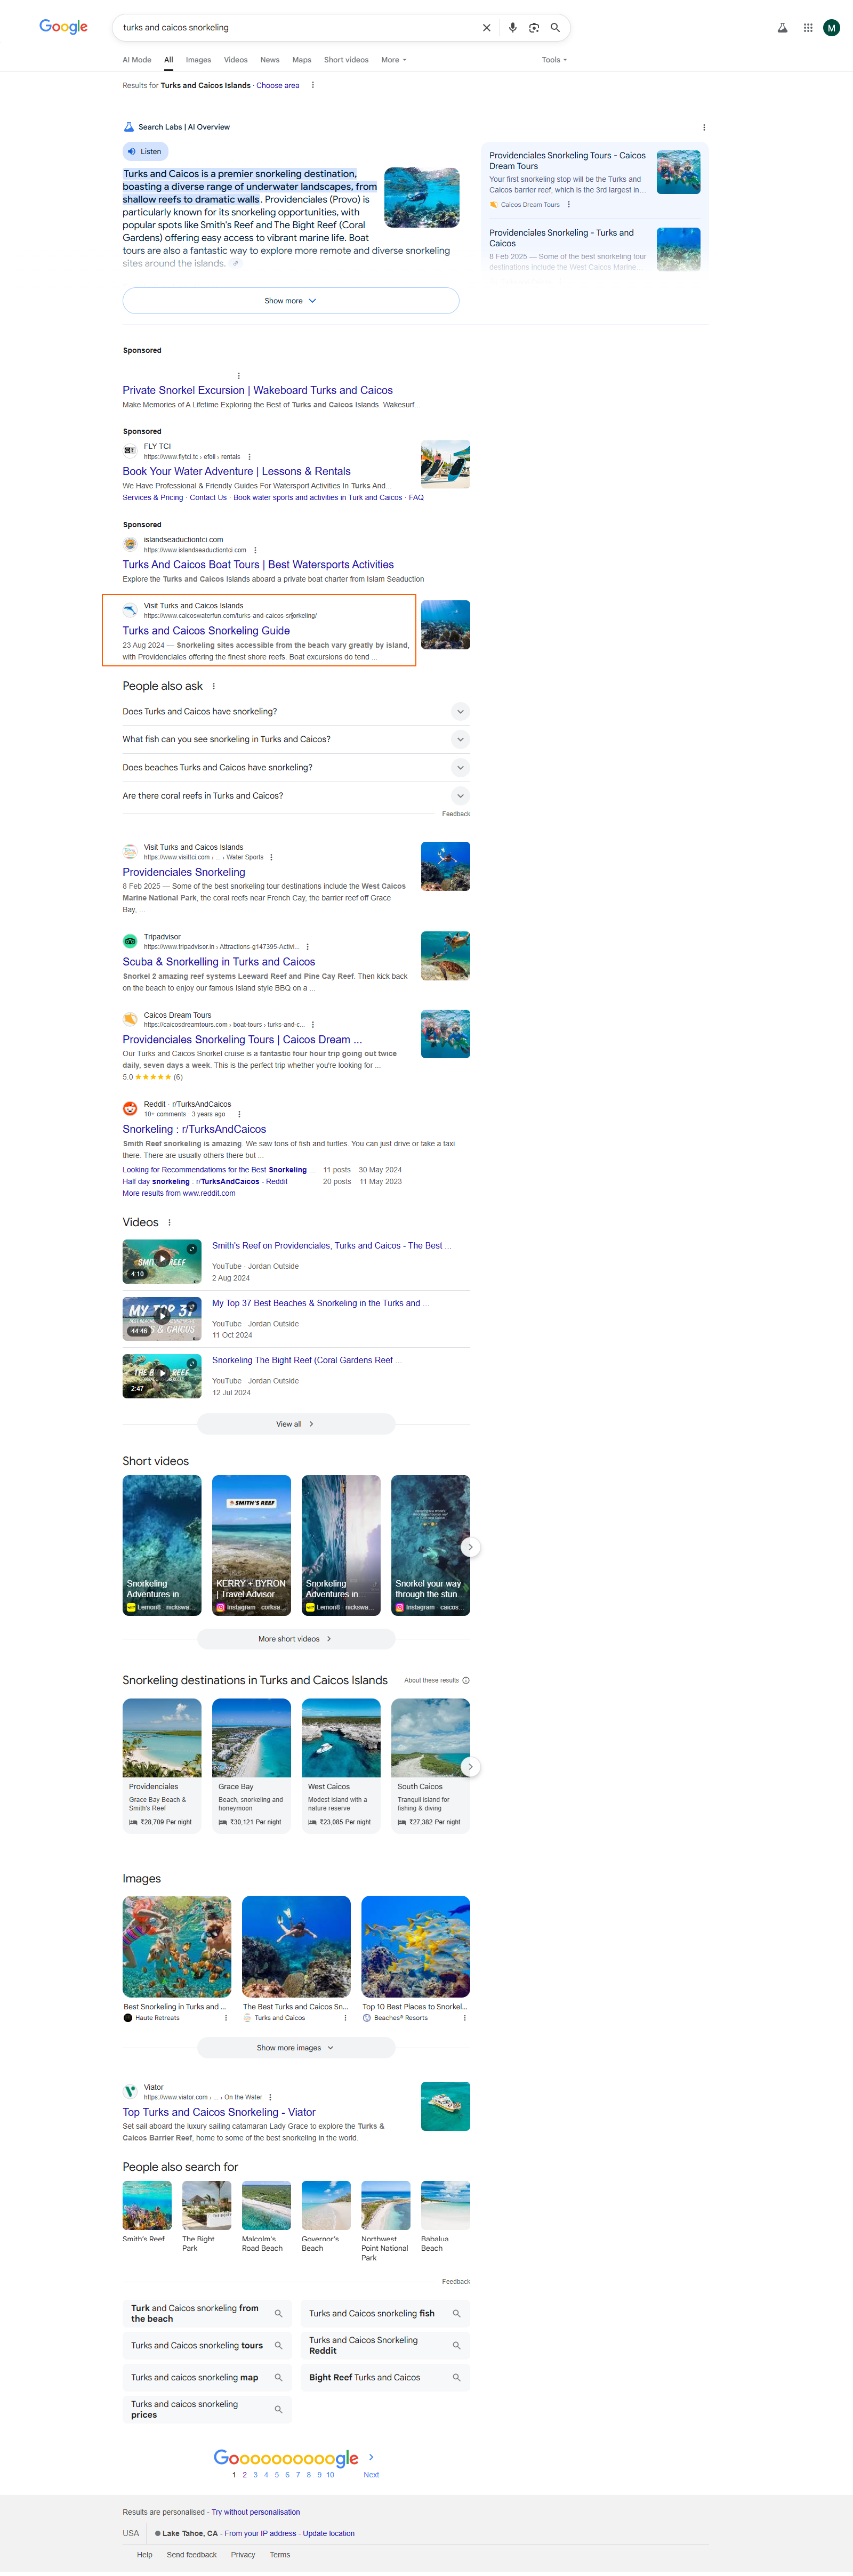Open Search Labs flask icon in header
853x2576 pixels.
coord(782,28)
